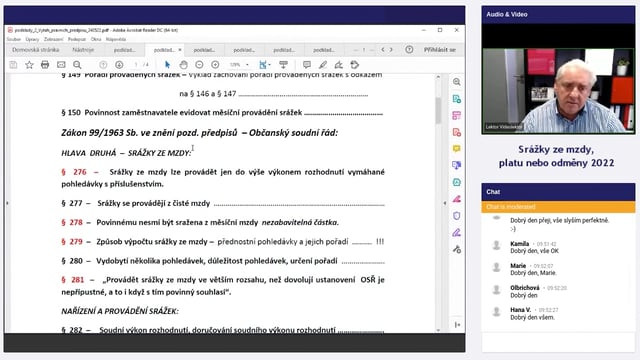Screen dimensions: 640x360
Task: Collapse the right tools pane
Action: [x=457, y=324]
